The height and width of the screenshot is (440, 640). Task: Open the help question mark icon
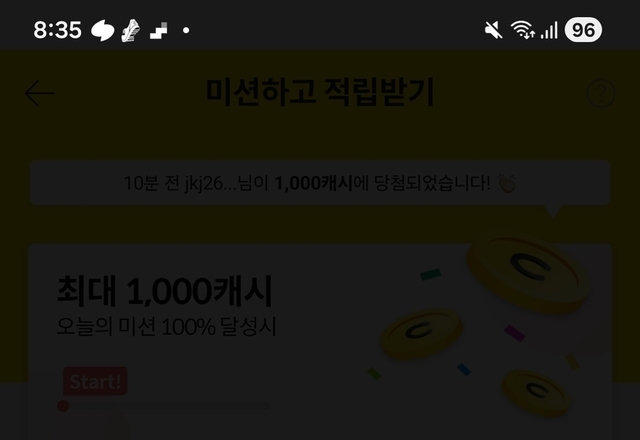tap(601, 93)
